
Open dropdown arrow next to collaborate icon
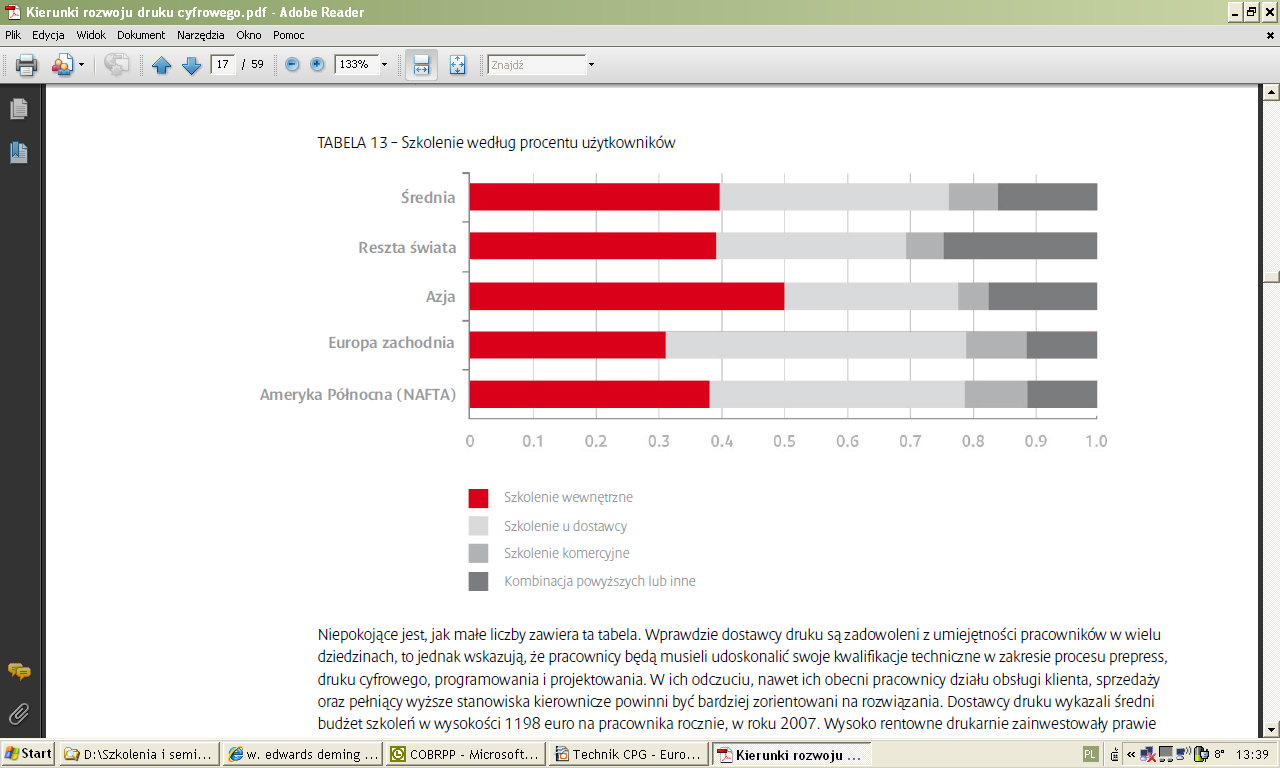[82, 65]
